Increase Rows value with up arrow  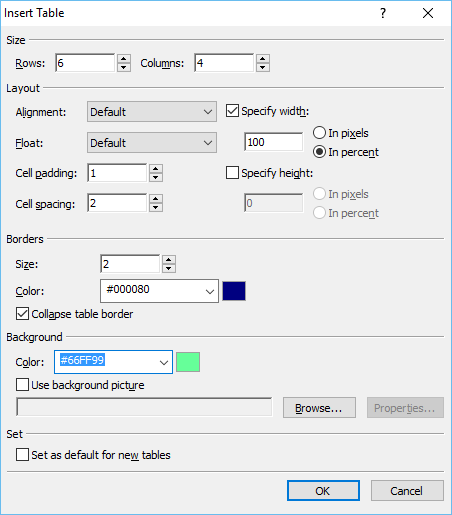point(124,59)
